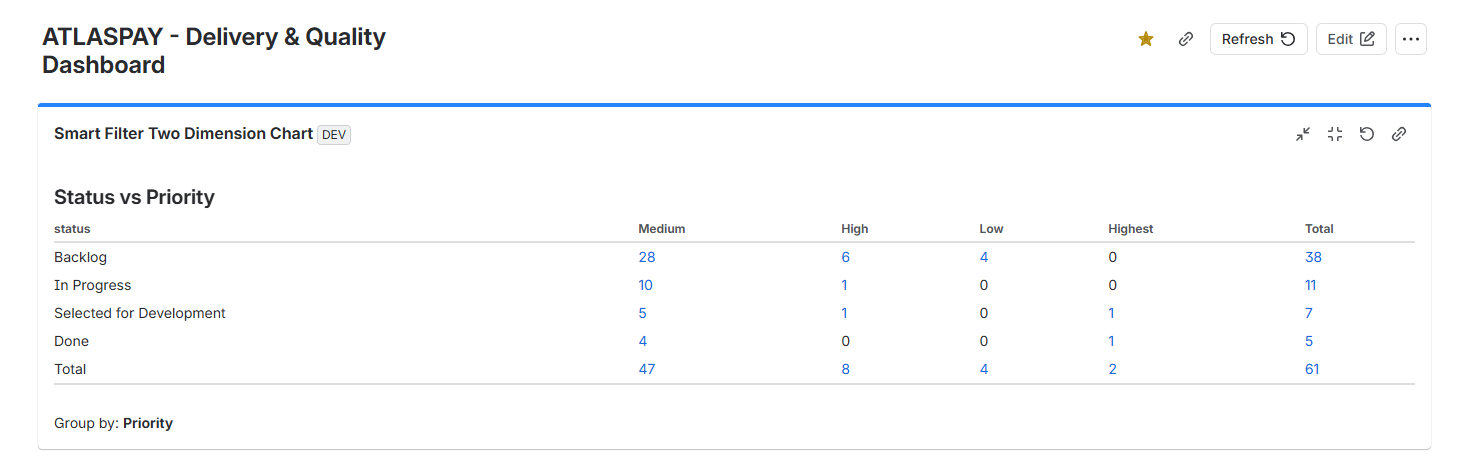The width and height of the screenshot is (1470, 466).
Task: Minimize the Smart Filter gadget
Action: (x=1303, y=134)
